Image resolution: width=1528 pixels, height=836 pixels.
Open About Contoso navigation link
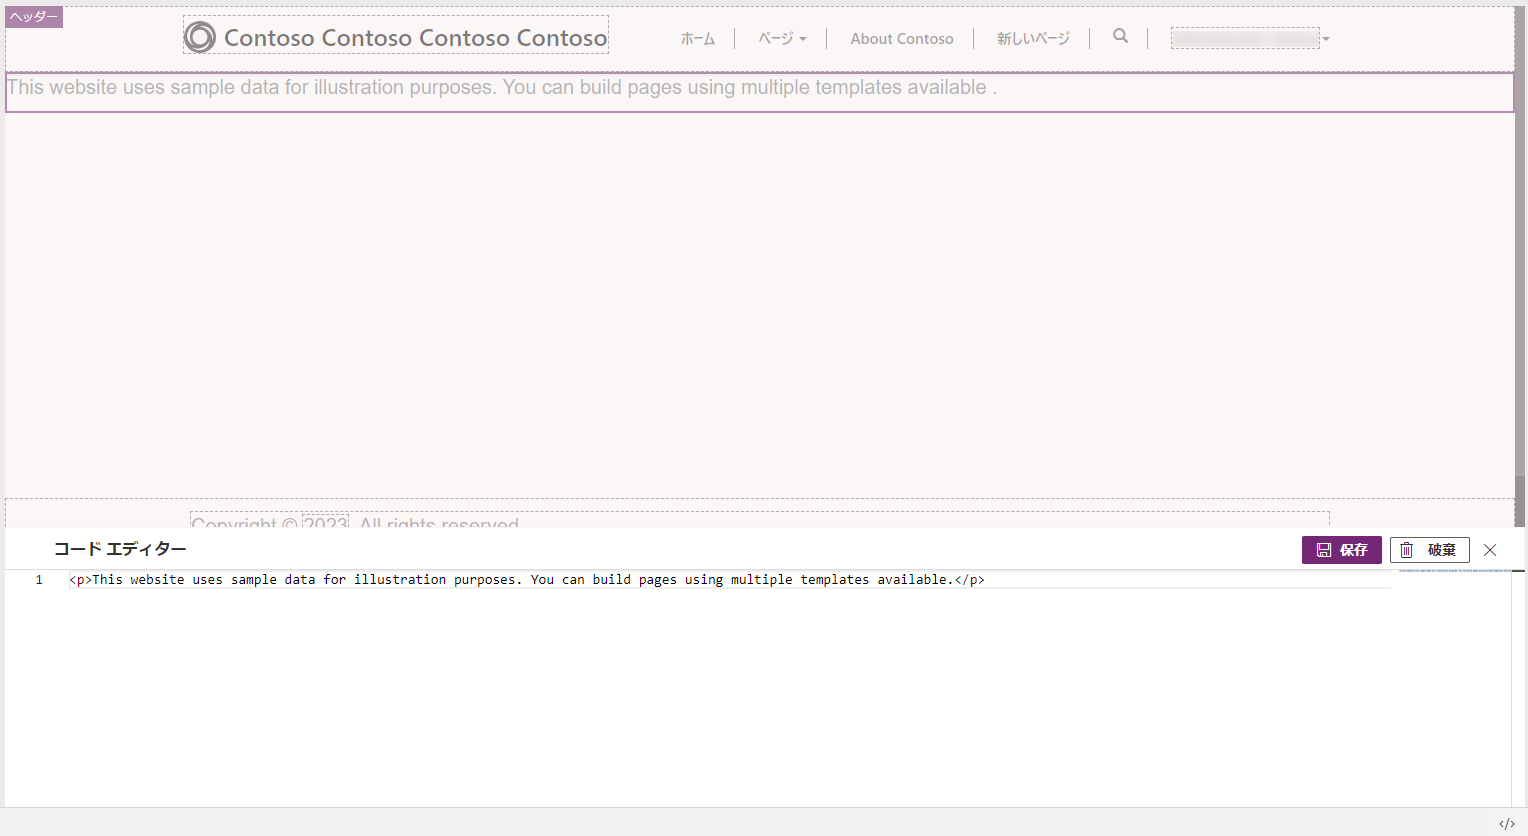pos(902,38)
